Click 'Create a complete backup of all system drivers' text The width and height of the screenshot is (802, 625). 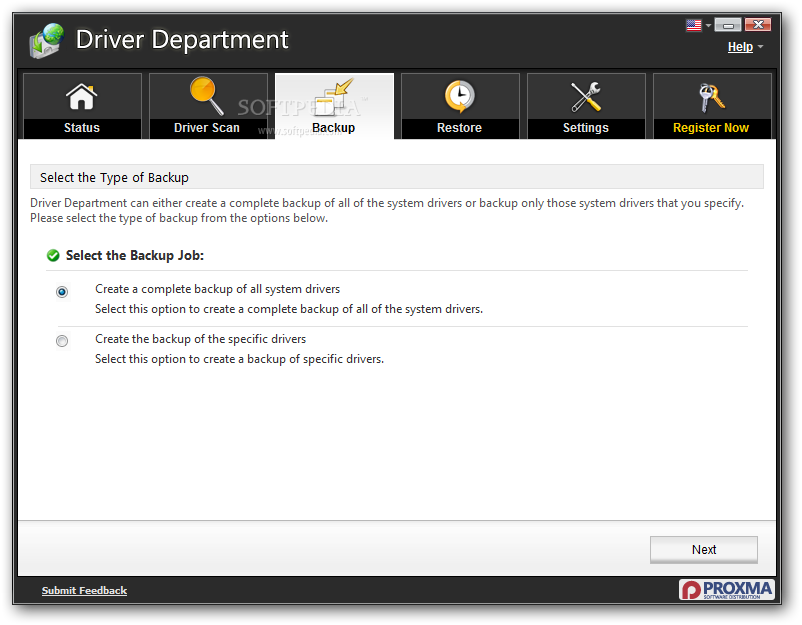(x=217, y=289)
